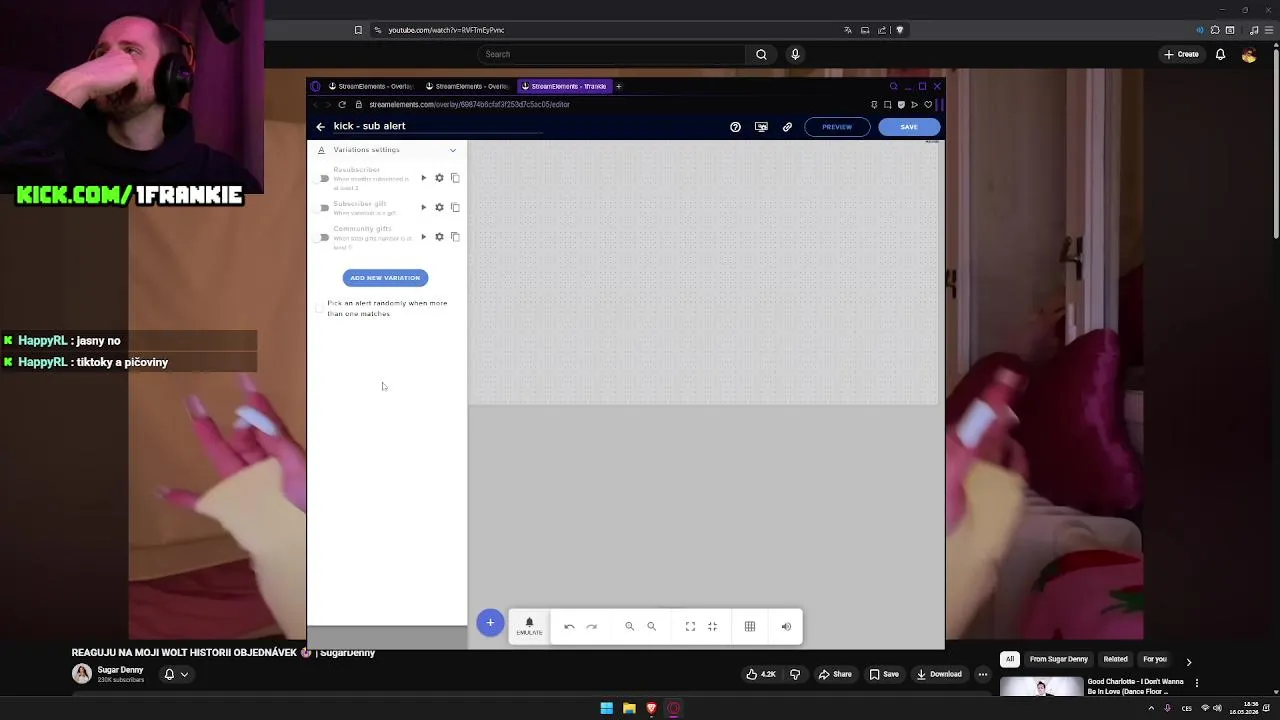1280x720 pixels.
Task: Duplicate the Resubscriber variation
Action: coord(455,178)
